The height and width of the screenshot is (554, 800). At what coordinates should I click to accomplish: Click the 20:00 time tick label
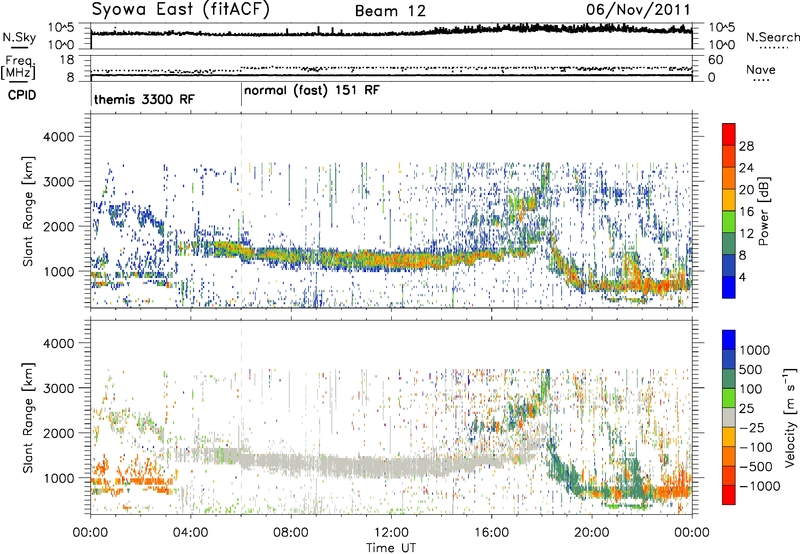tap(591, 533)
